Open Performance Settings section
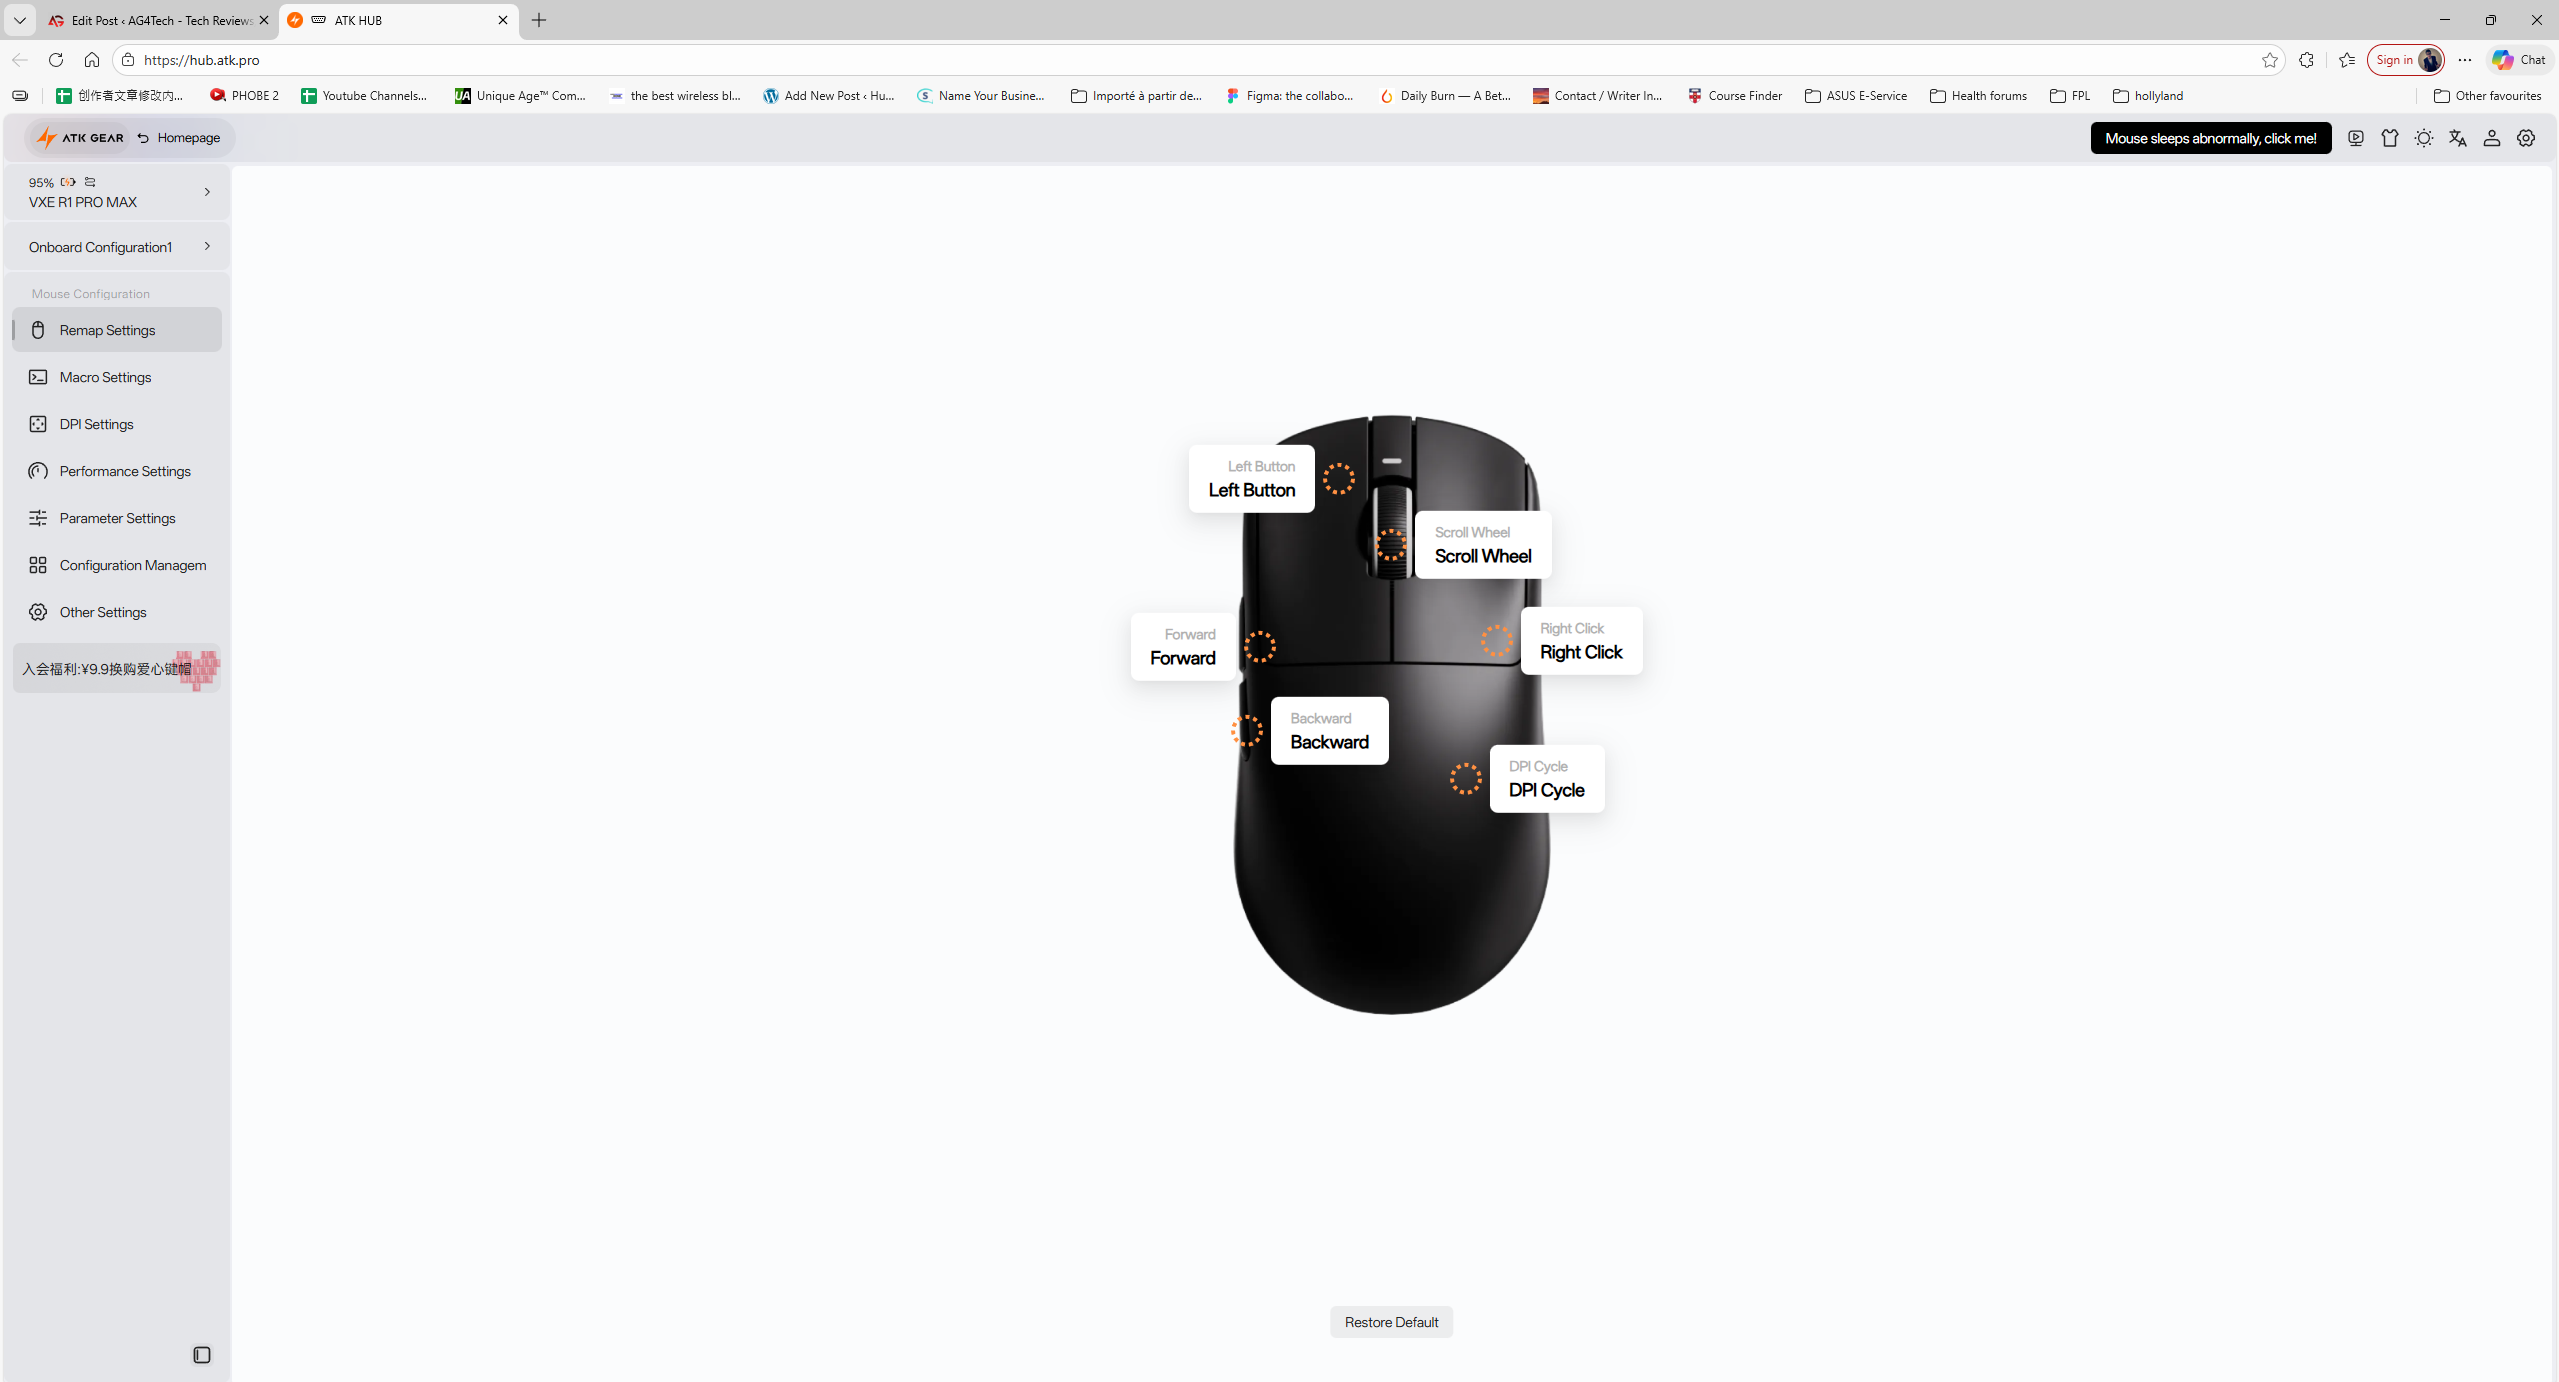Screen dimensions: 2559x1382 [124, 471]
